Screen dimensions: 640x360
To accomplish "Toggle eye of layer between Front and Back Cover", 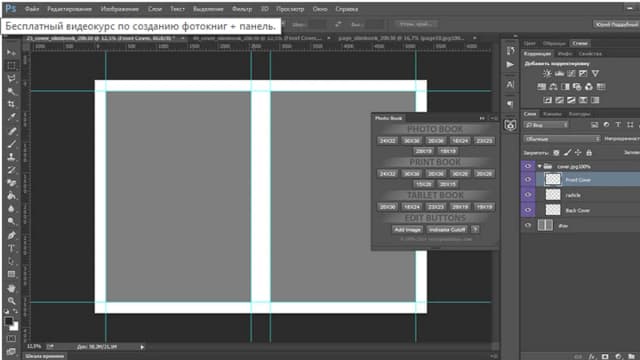I will (528, 195).
